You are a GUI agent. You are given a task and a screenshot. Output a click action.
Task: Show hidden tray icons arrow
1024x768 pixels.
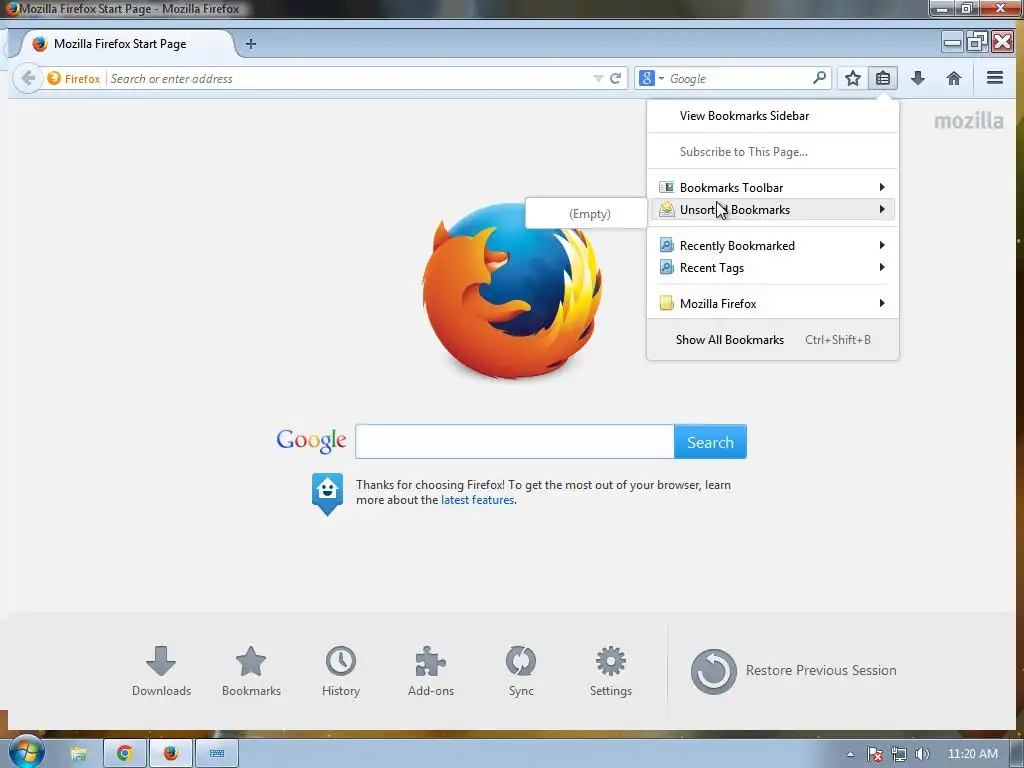tap(850, 754)
